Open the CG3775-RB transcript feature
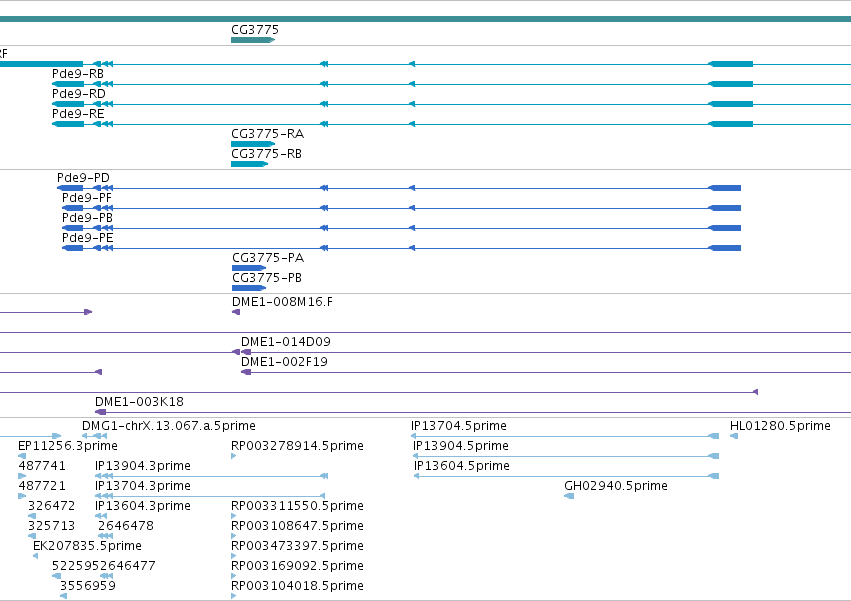The height and width of the screenshot is (601, 851). (x=250, y=164)
